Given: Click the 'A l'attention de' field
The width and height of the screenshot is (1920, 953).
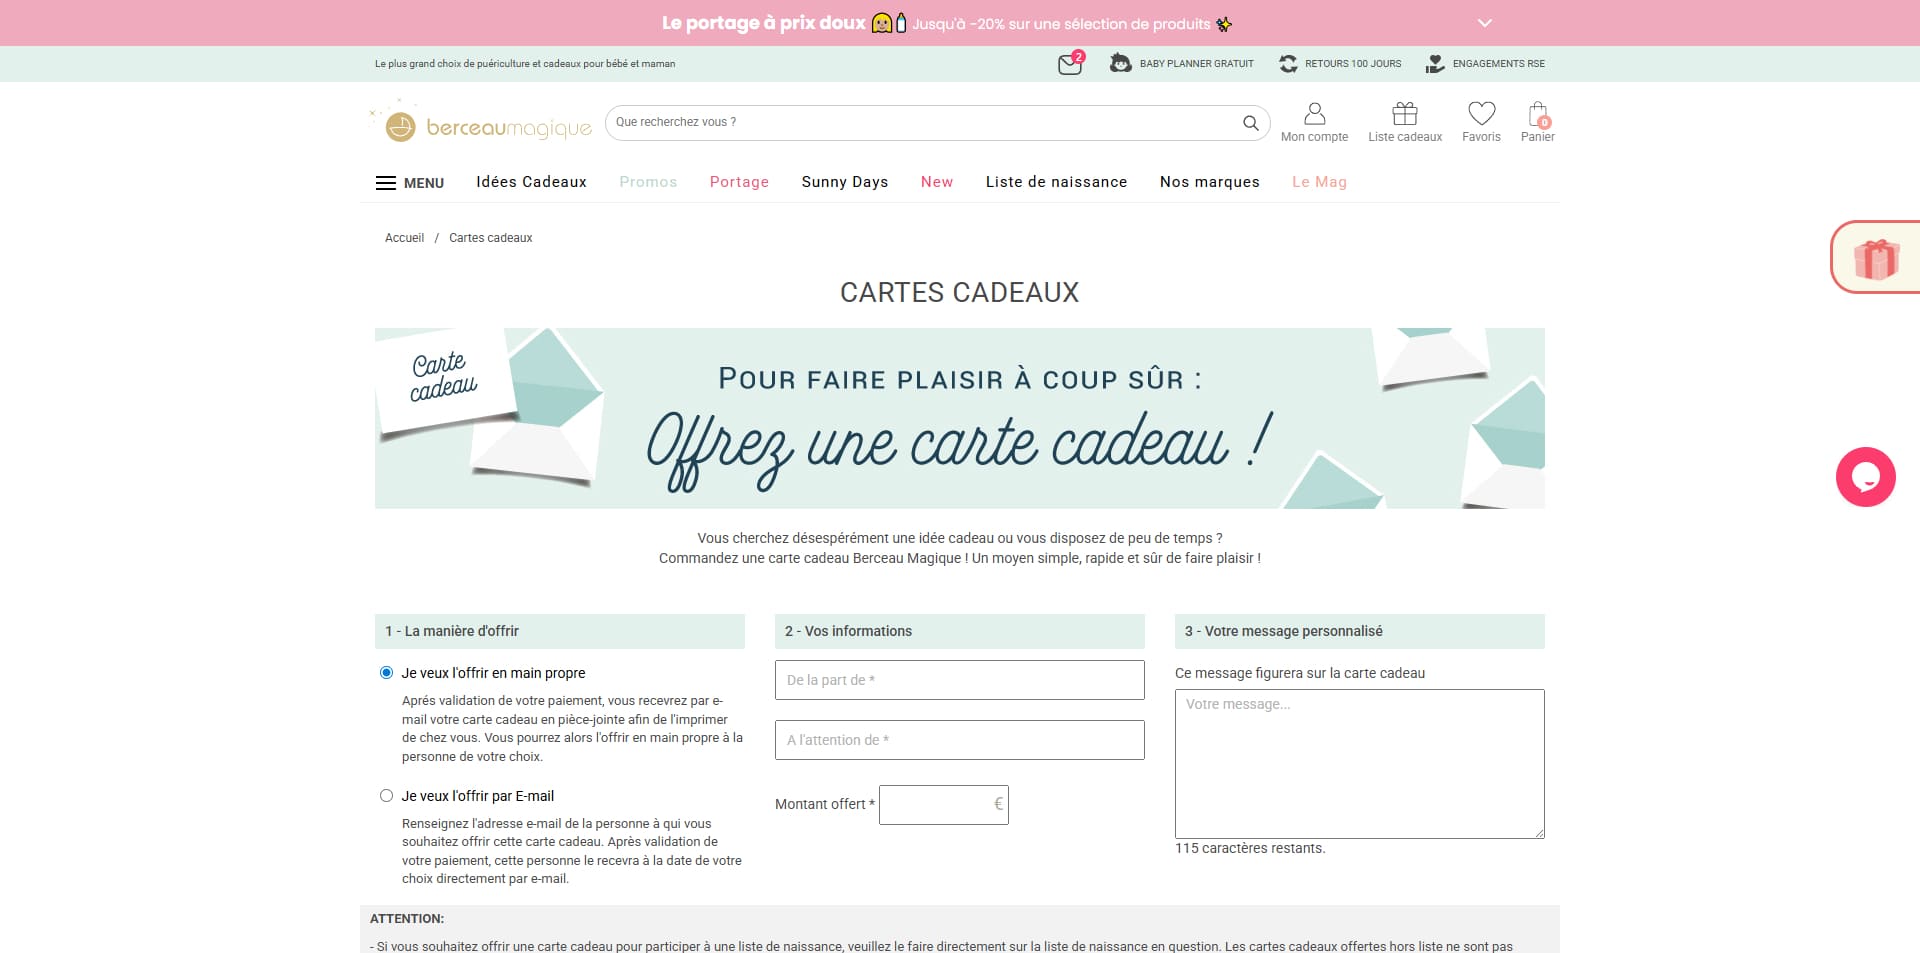Looking at the screenshot, I should click(959, 740).
